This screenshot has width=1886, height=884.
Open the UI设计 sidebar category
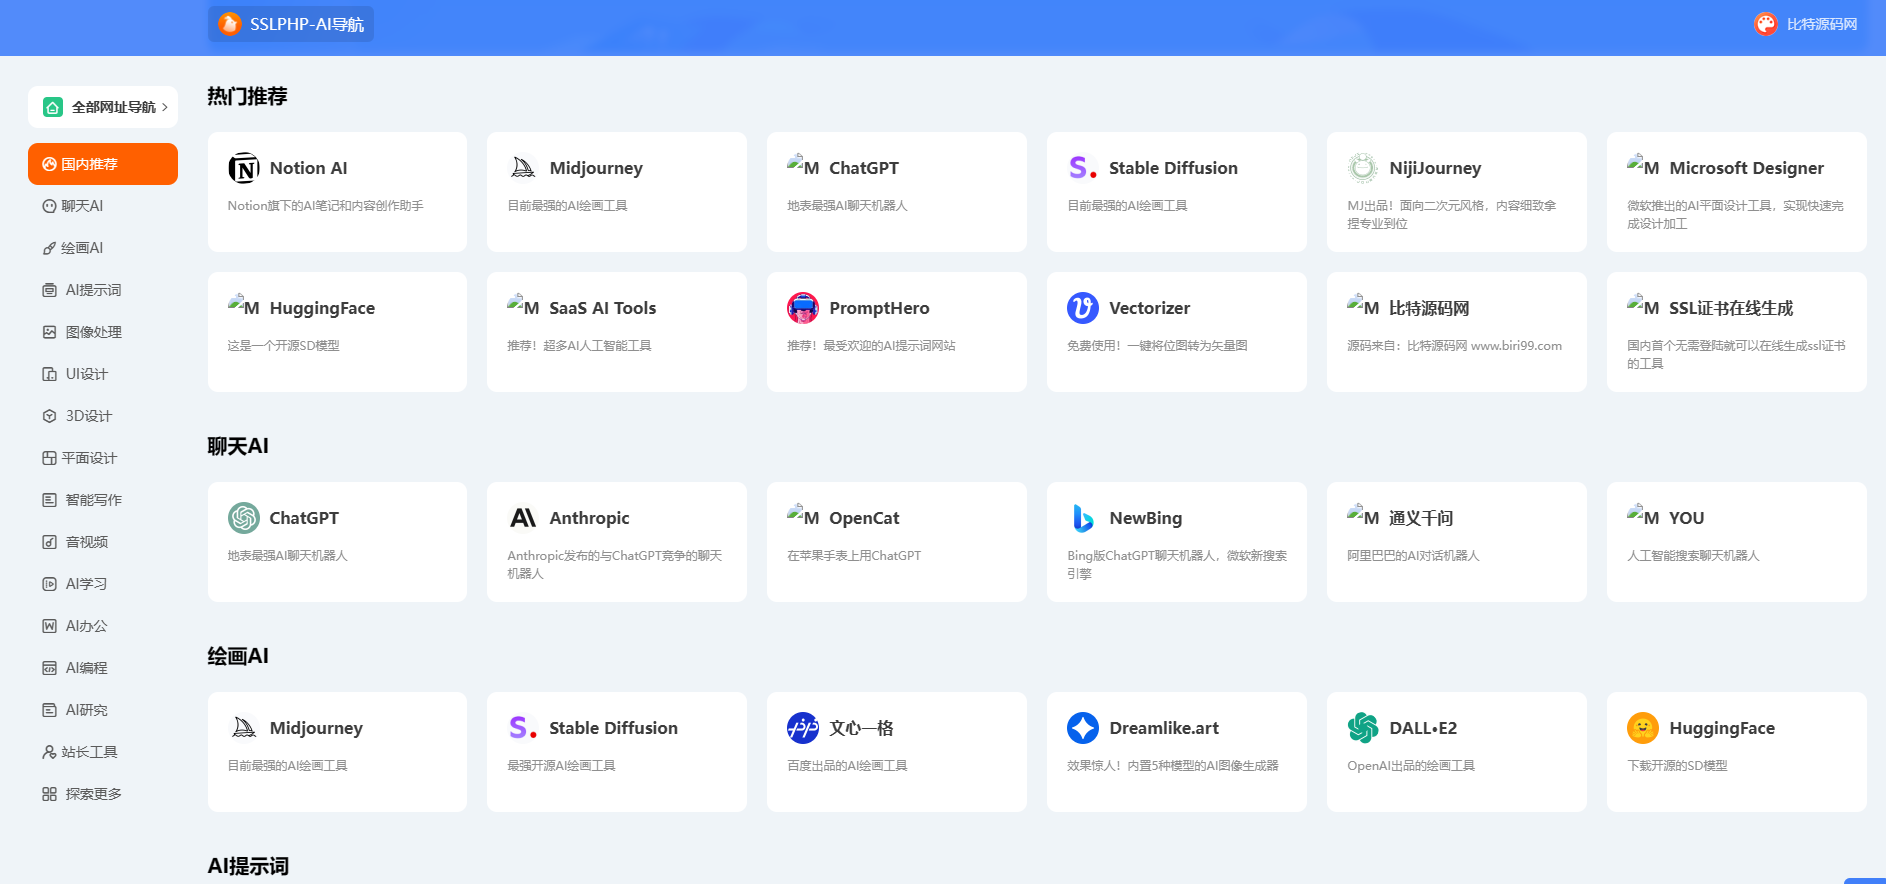pos(103,374)
